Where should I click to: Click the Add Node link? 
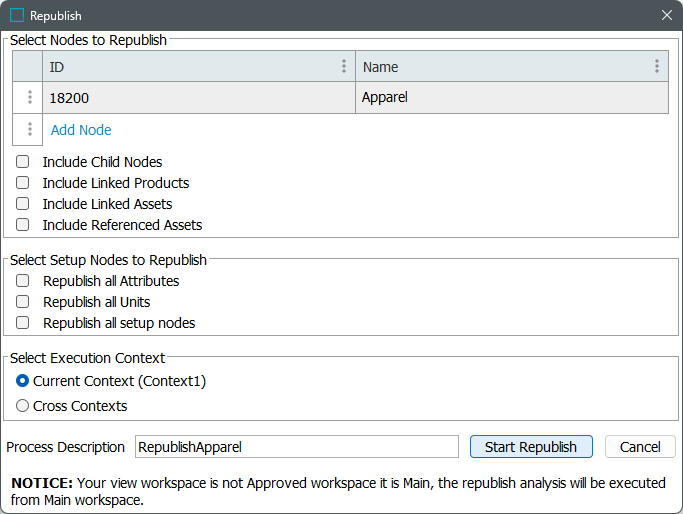pos(81,130)
